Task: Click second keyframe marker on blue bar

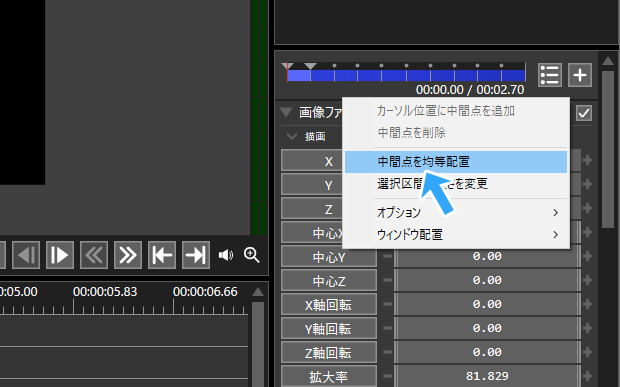Action: pyautogui.click(x=310, y=66)
